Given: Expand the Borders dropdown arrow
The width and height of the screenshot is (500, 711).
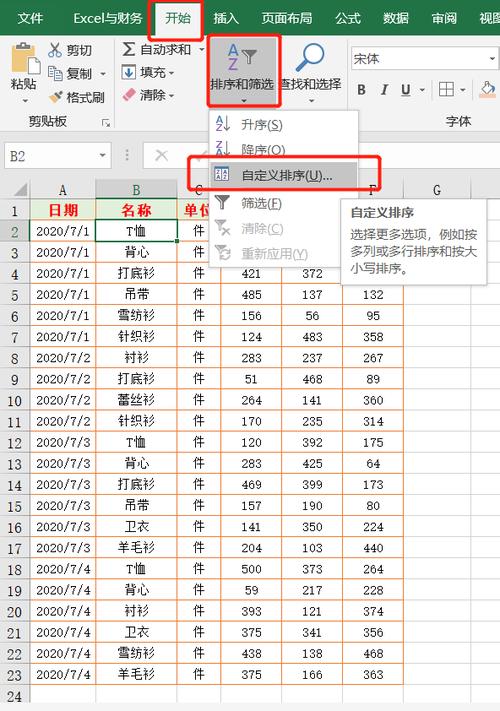Looking at the screenshot, I should tap(462, 90).
